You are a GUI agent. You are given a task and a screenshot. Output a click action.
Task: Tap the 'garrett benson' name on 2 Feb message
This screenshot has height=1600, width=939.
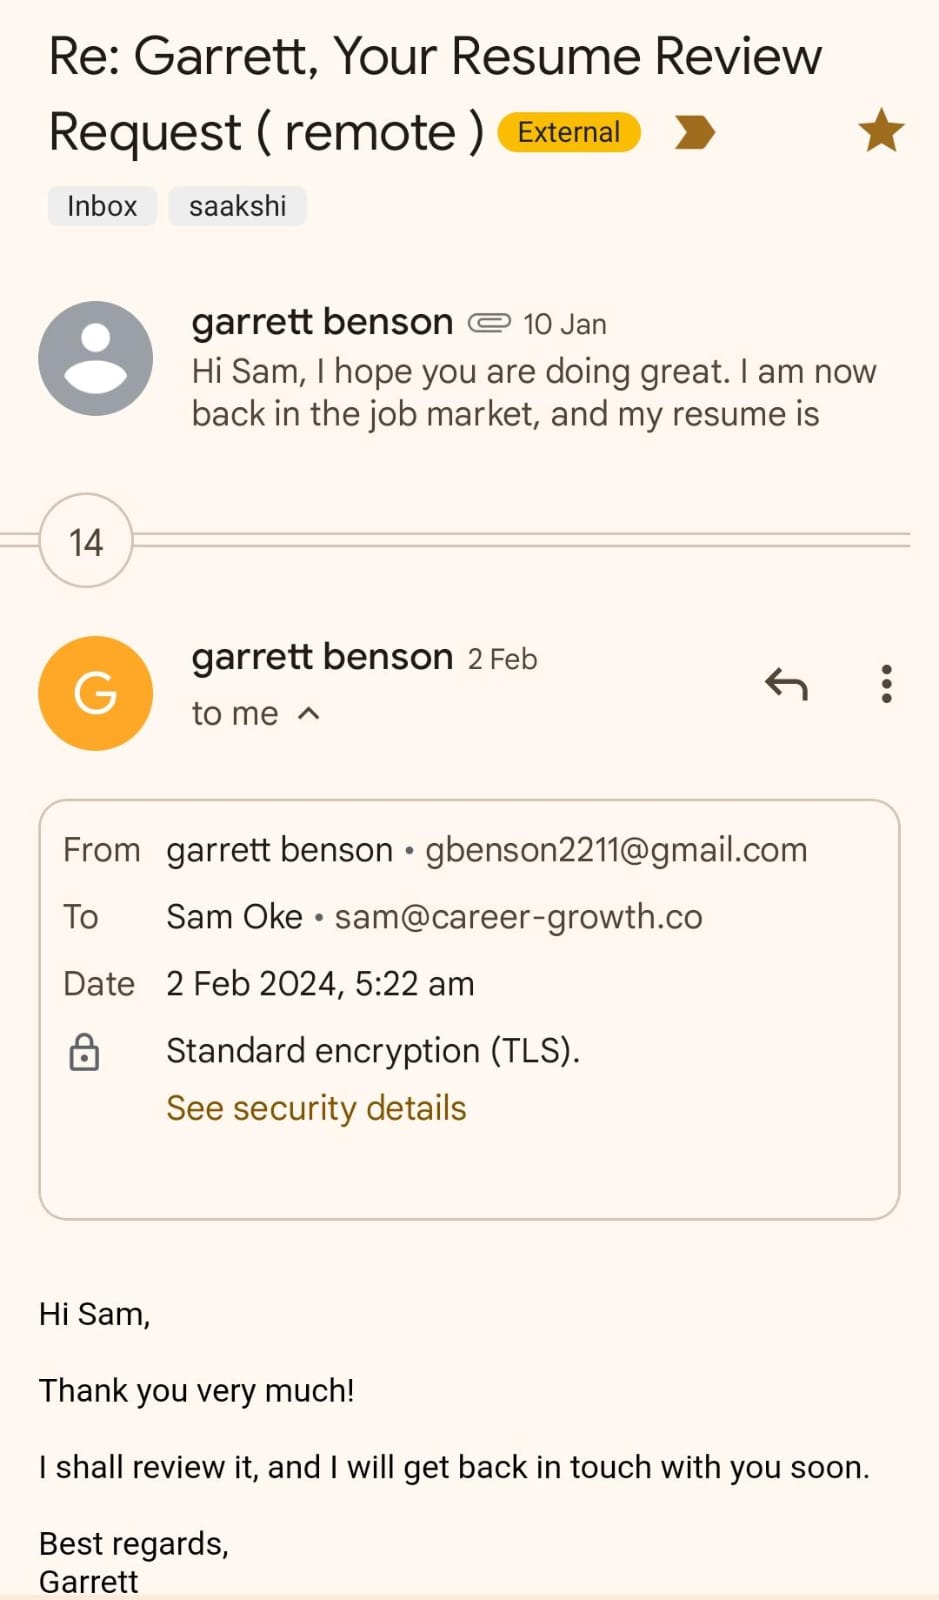[x=322, y=657]
